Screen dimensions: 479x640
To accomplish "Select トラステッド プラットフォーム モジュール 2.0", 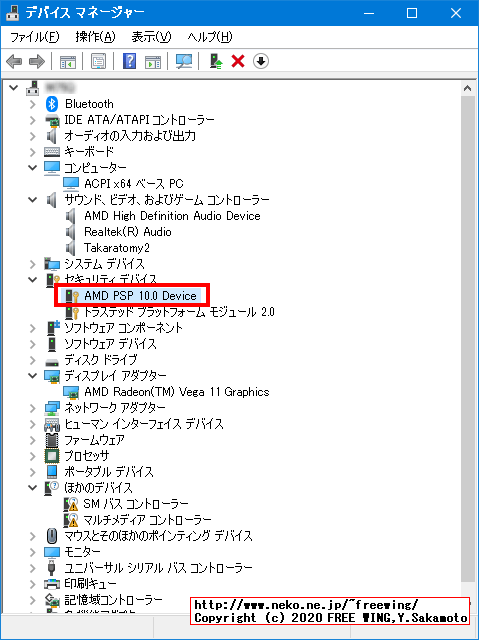I will coord(179,312).
